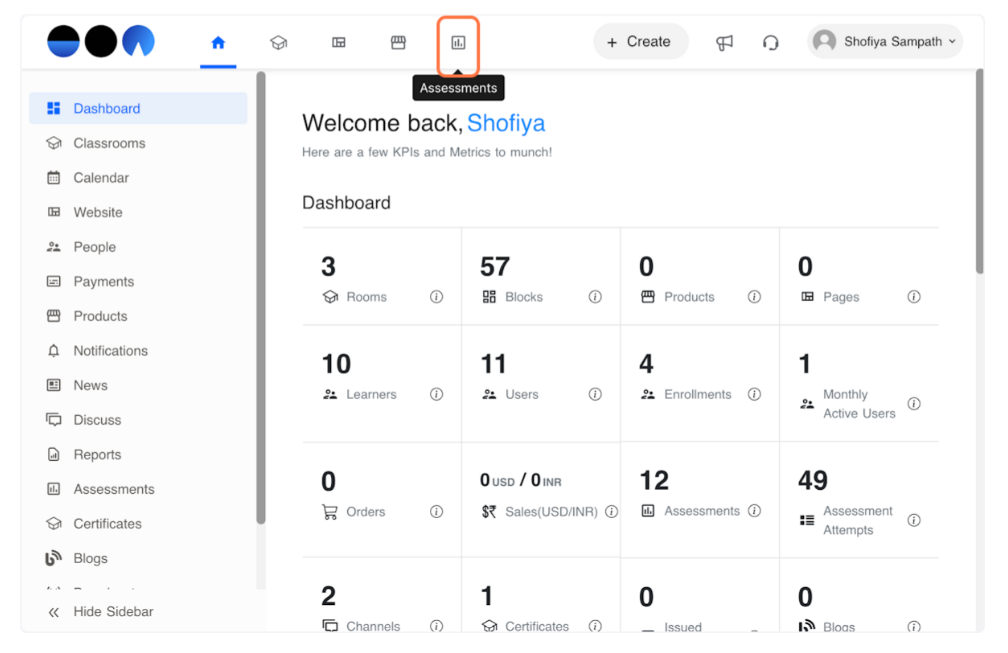Screen dimensions: 1008x653
Task: Click the 12 Assessments count
Action: click(x=654, y=481)
